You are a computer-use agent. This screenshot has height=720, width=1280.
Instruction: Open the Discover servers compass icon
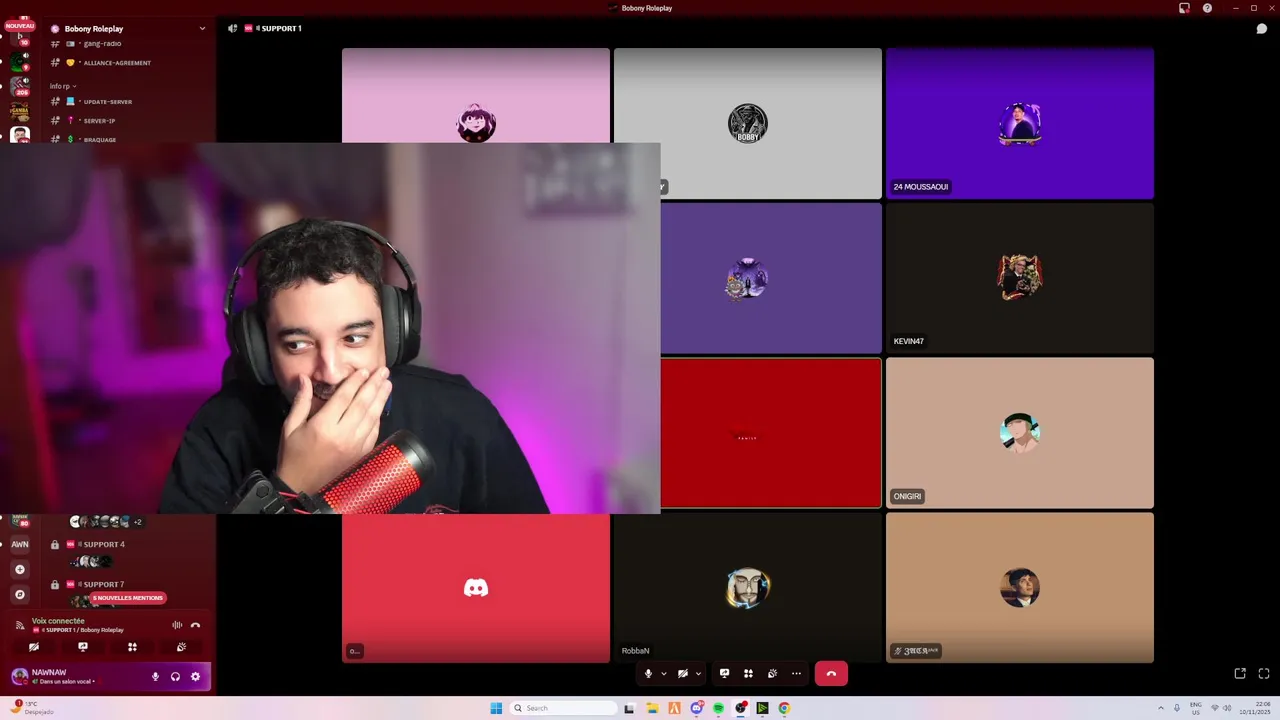point(19,594)
